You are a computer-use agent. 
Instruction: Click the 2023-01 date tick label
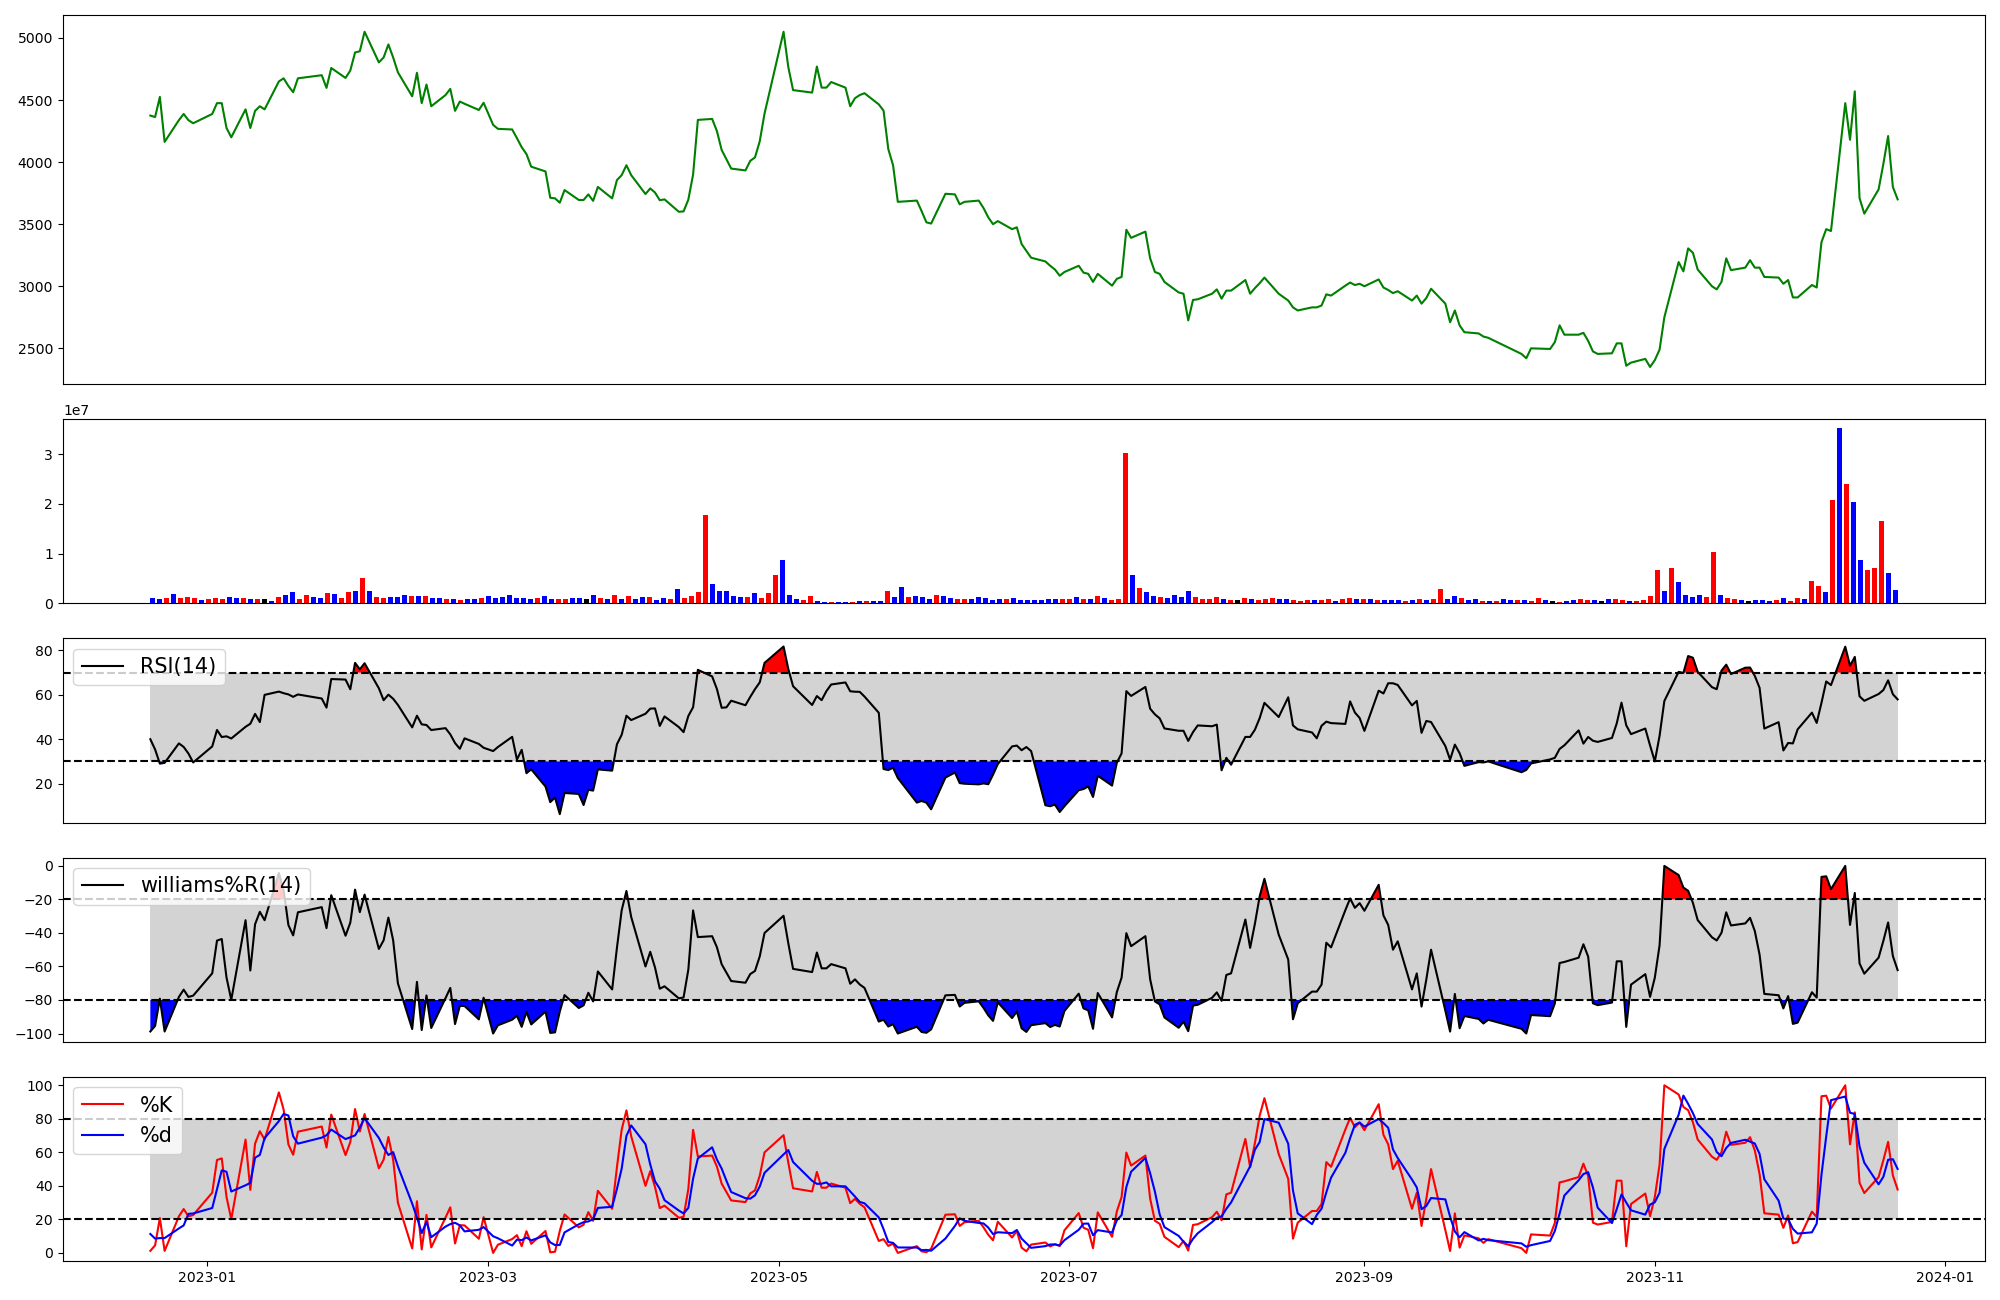point(207,1277)
